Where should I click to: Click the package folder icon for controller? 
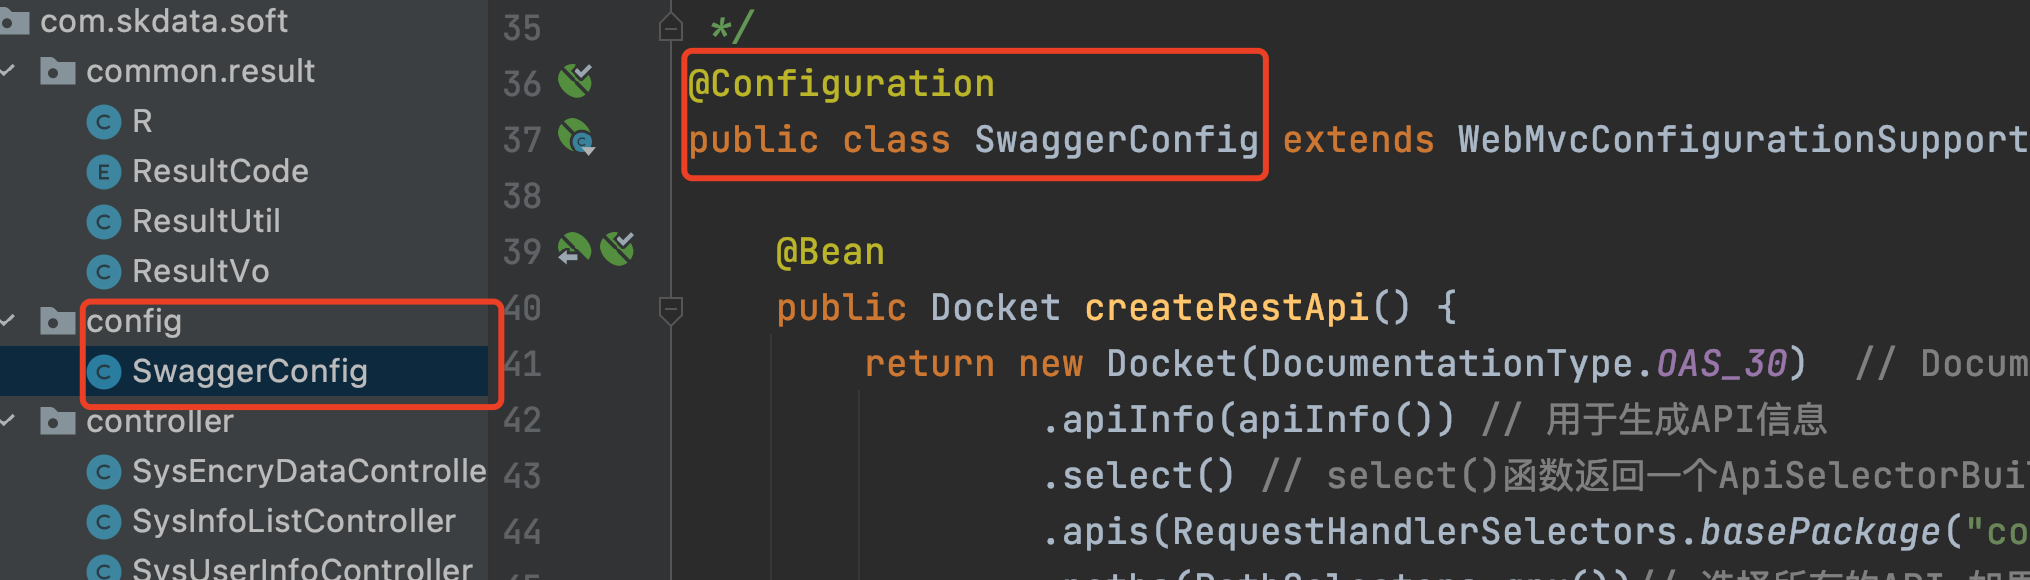[57, 421]
